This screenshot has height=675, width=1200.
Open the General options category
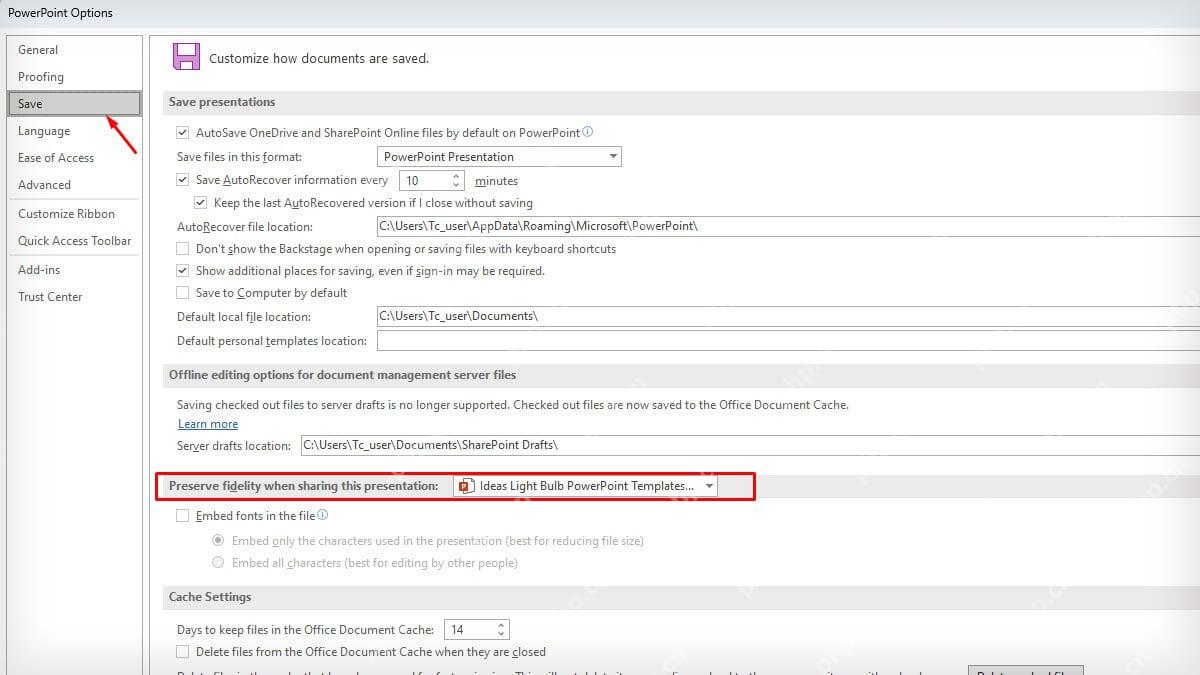pos(74,50)
